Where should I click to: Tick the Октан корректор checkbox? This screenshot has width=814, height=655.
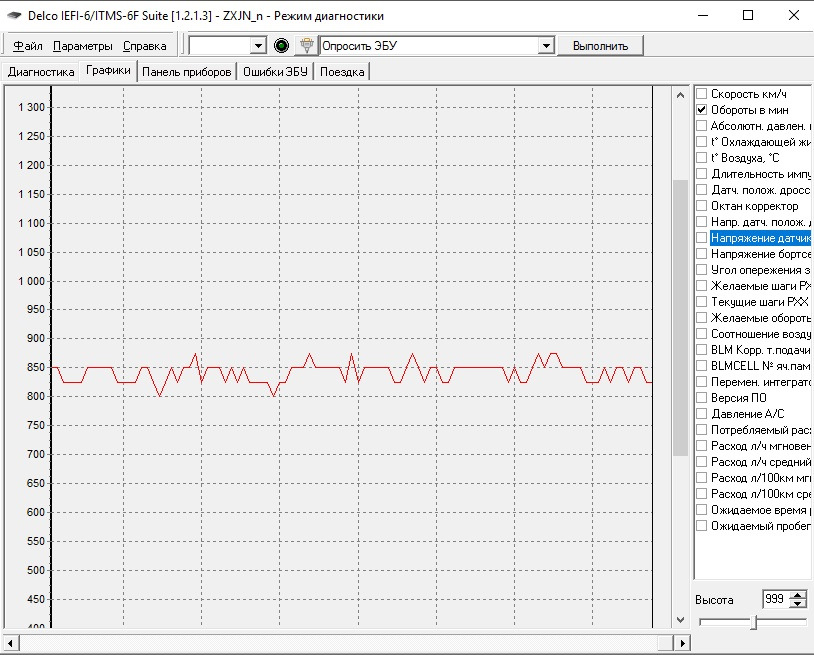click(x=701, y=206)
